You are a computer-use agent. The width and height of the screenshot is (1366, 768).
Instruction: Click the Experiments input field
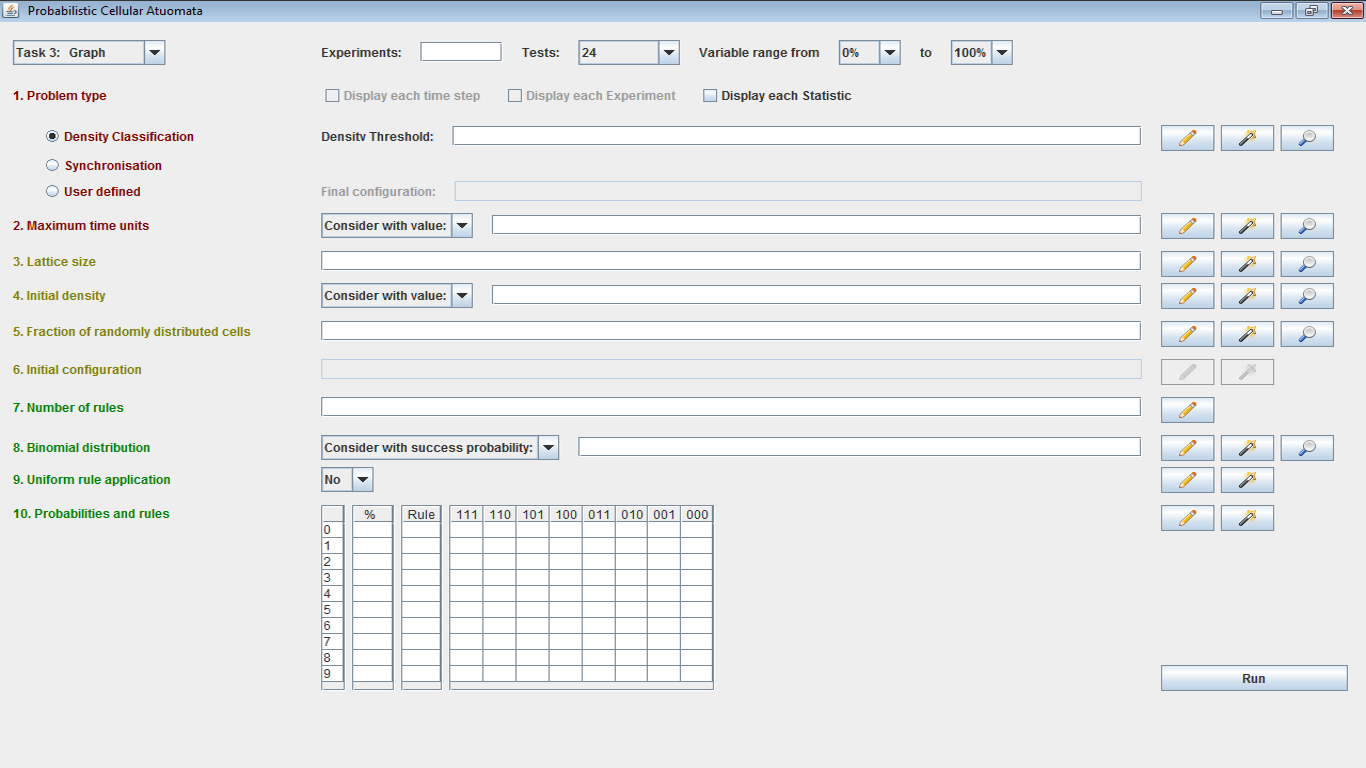tap(460, 52)
